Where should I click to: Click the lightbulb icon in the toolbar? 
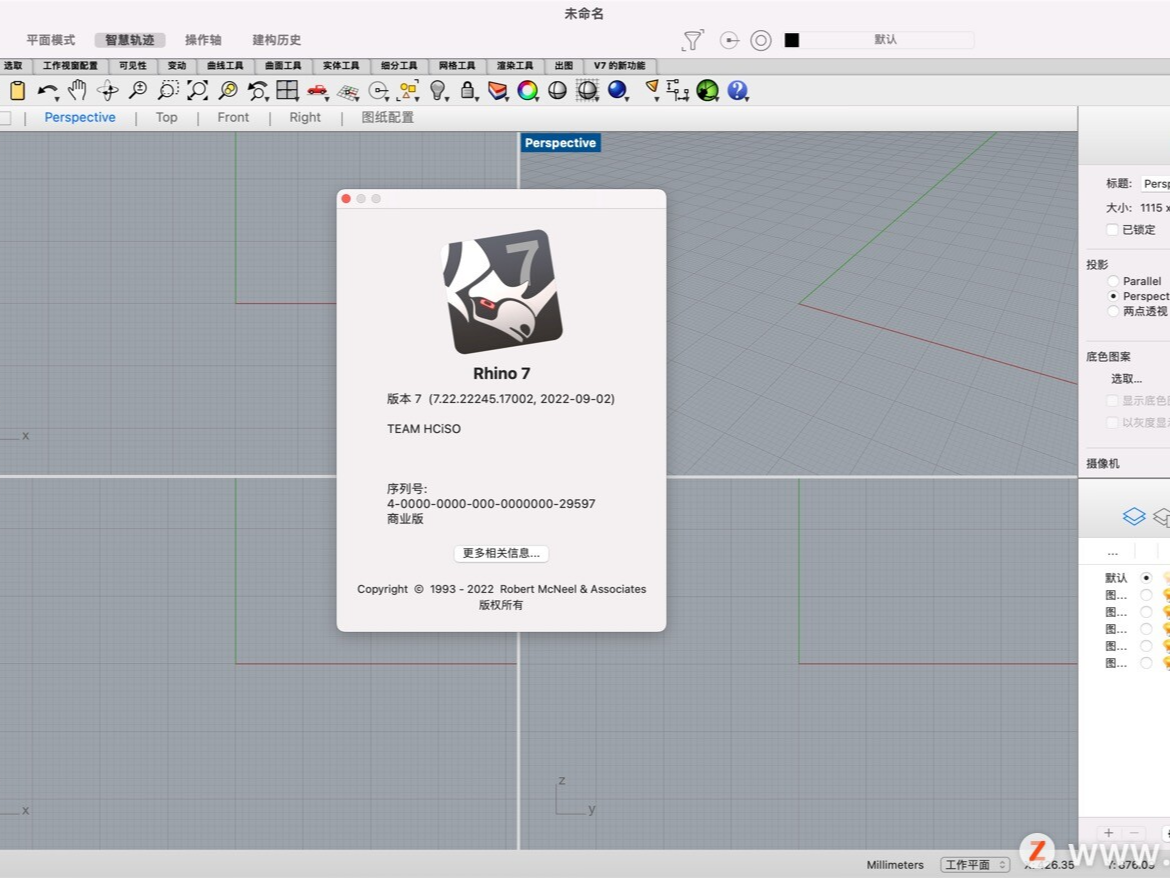pyautogui.click(x=438, y=91)
